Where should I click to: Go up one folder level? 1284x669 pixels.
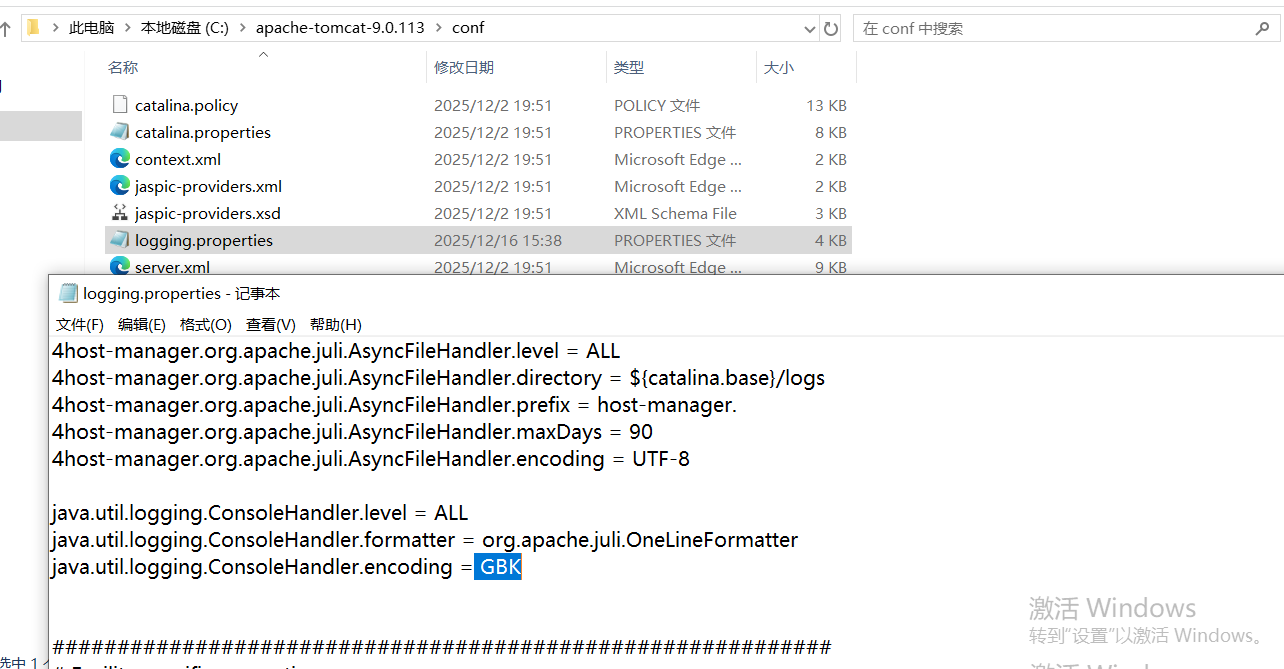pyautogui.click(x=6, y=29)
